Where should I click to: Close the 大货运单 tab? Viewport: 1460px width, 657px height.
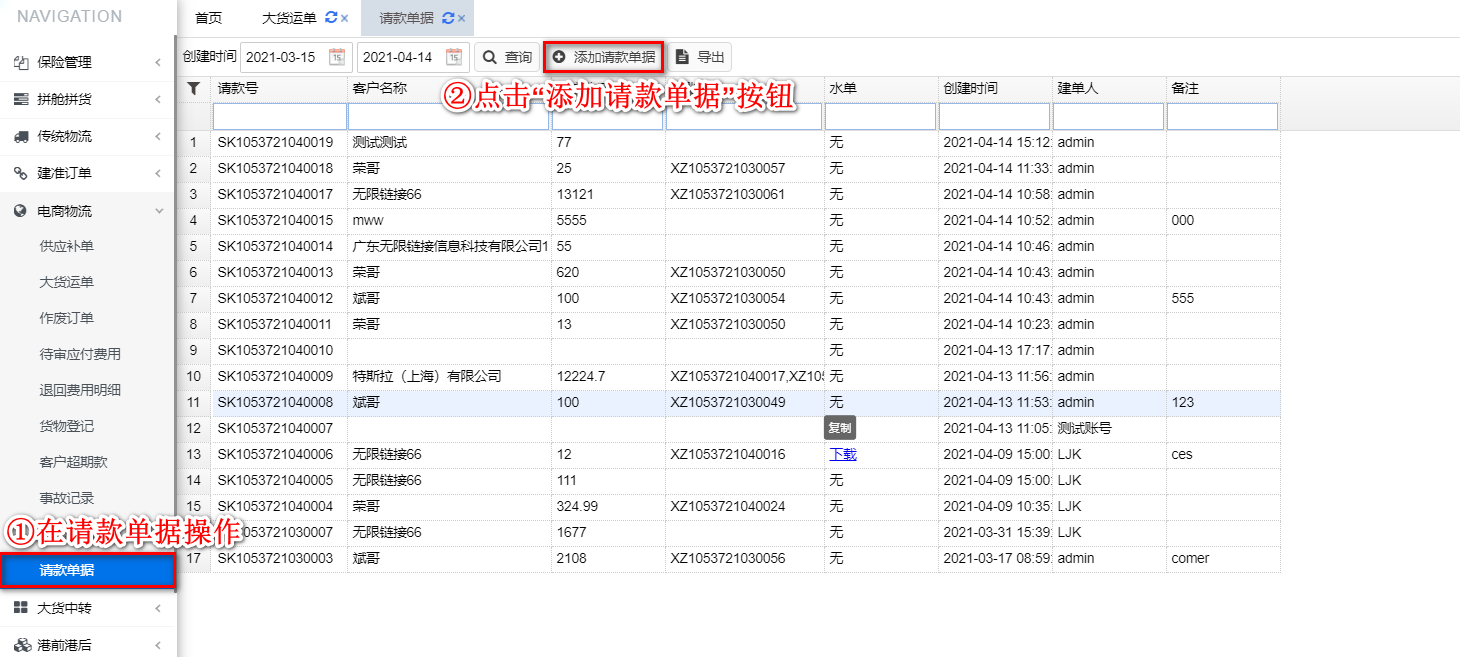(x=344, y=18)
